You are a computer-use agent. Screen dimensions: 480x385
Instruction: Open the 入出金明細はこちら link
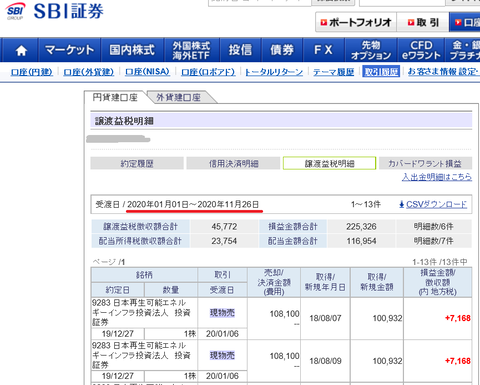[437, 177]
